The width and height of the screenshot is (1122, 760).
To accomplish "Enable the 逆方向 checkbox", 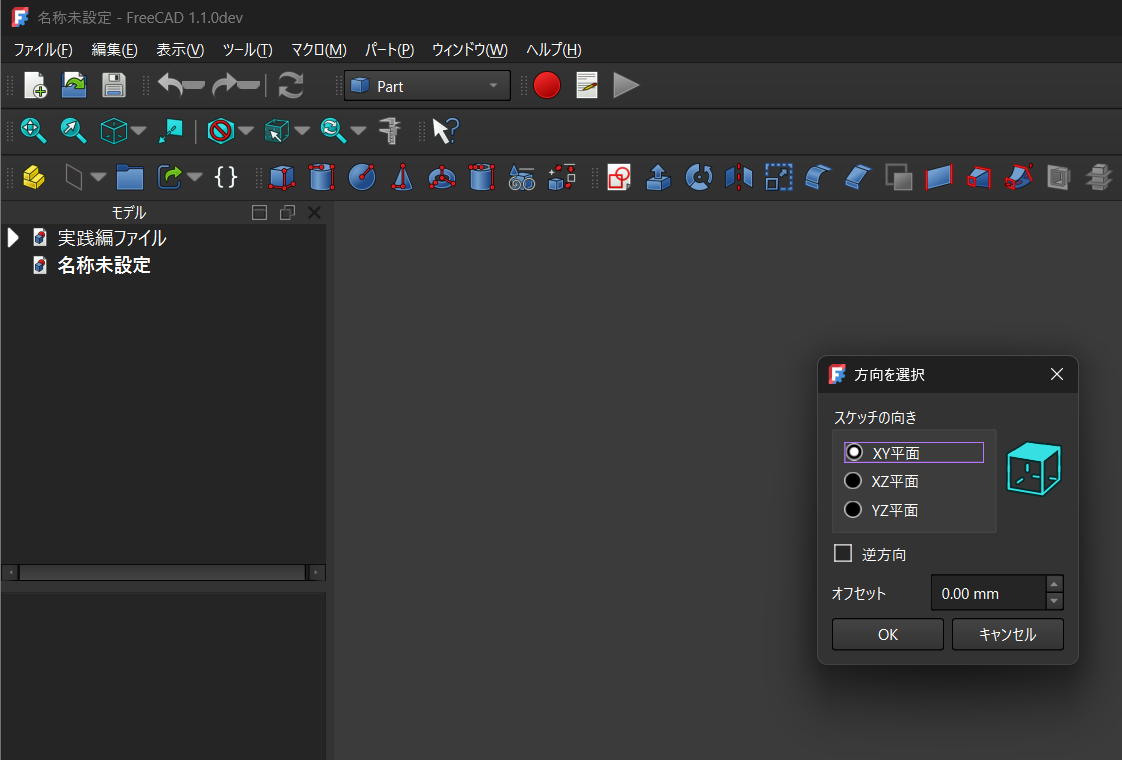I will (x=843, y=553).
